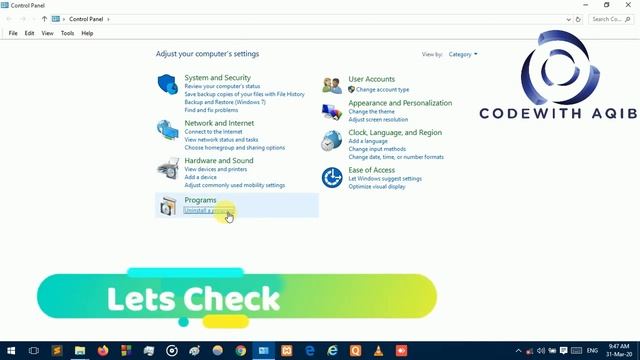Click the User Accounts people icon

click(332, 86)
